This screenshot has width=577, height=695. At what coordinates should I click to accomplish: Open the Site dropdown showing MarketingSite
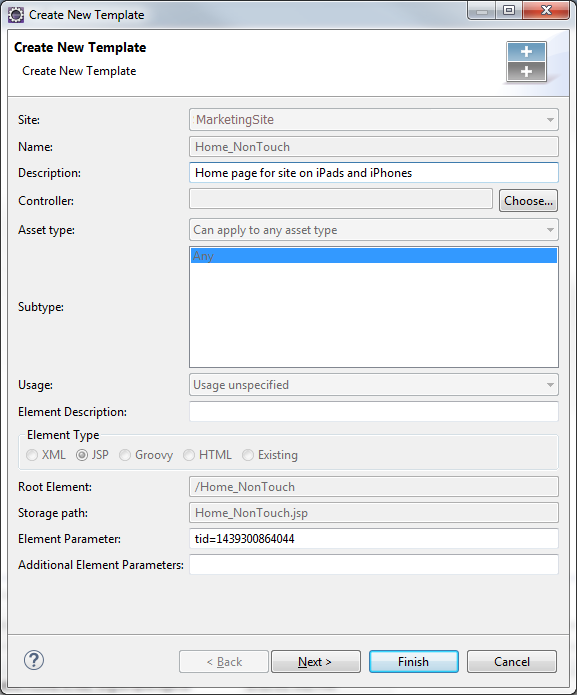pos(374,120)
